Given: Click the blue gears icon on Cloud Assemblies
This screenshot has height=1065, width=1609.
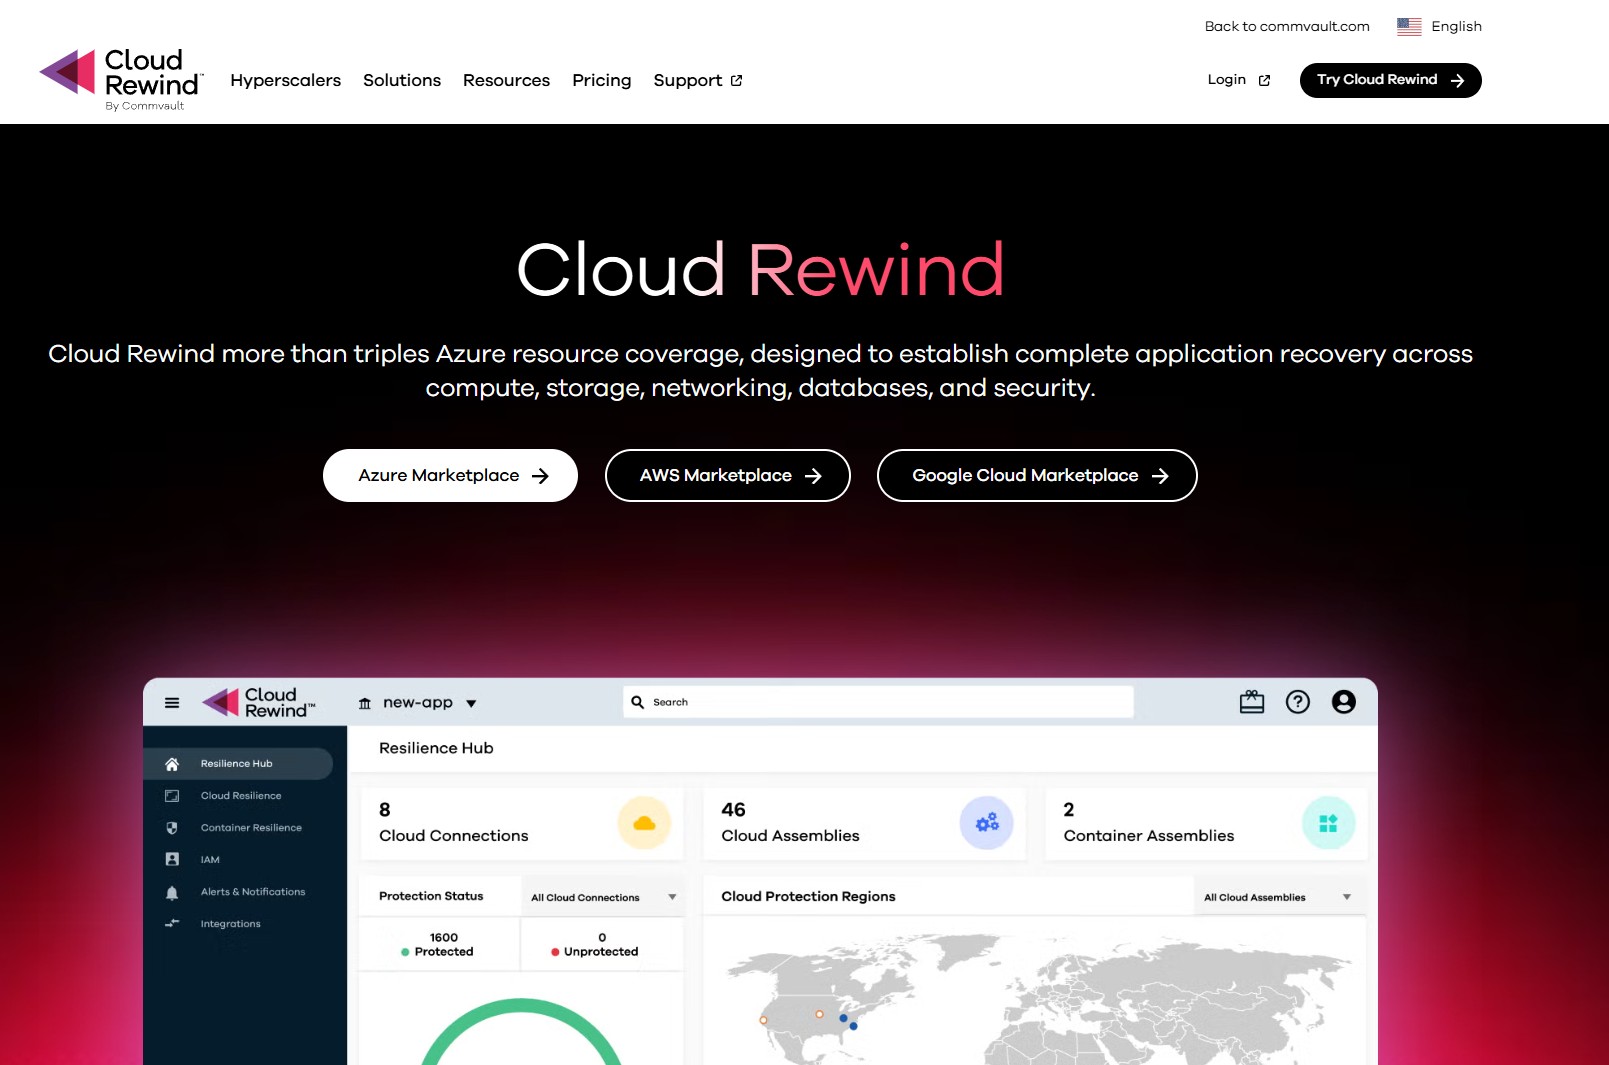Looking at the screenshot, I should 987,823.
